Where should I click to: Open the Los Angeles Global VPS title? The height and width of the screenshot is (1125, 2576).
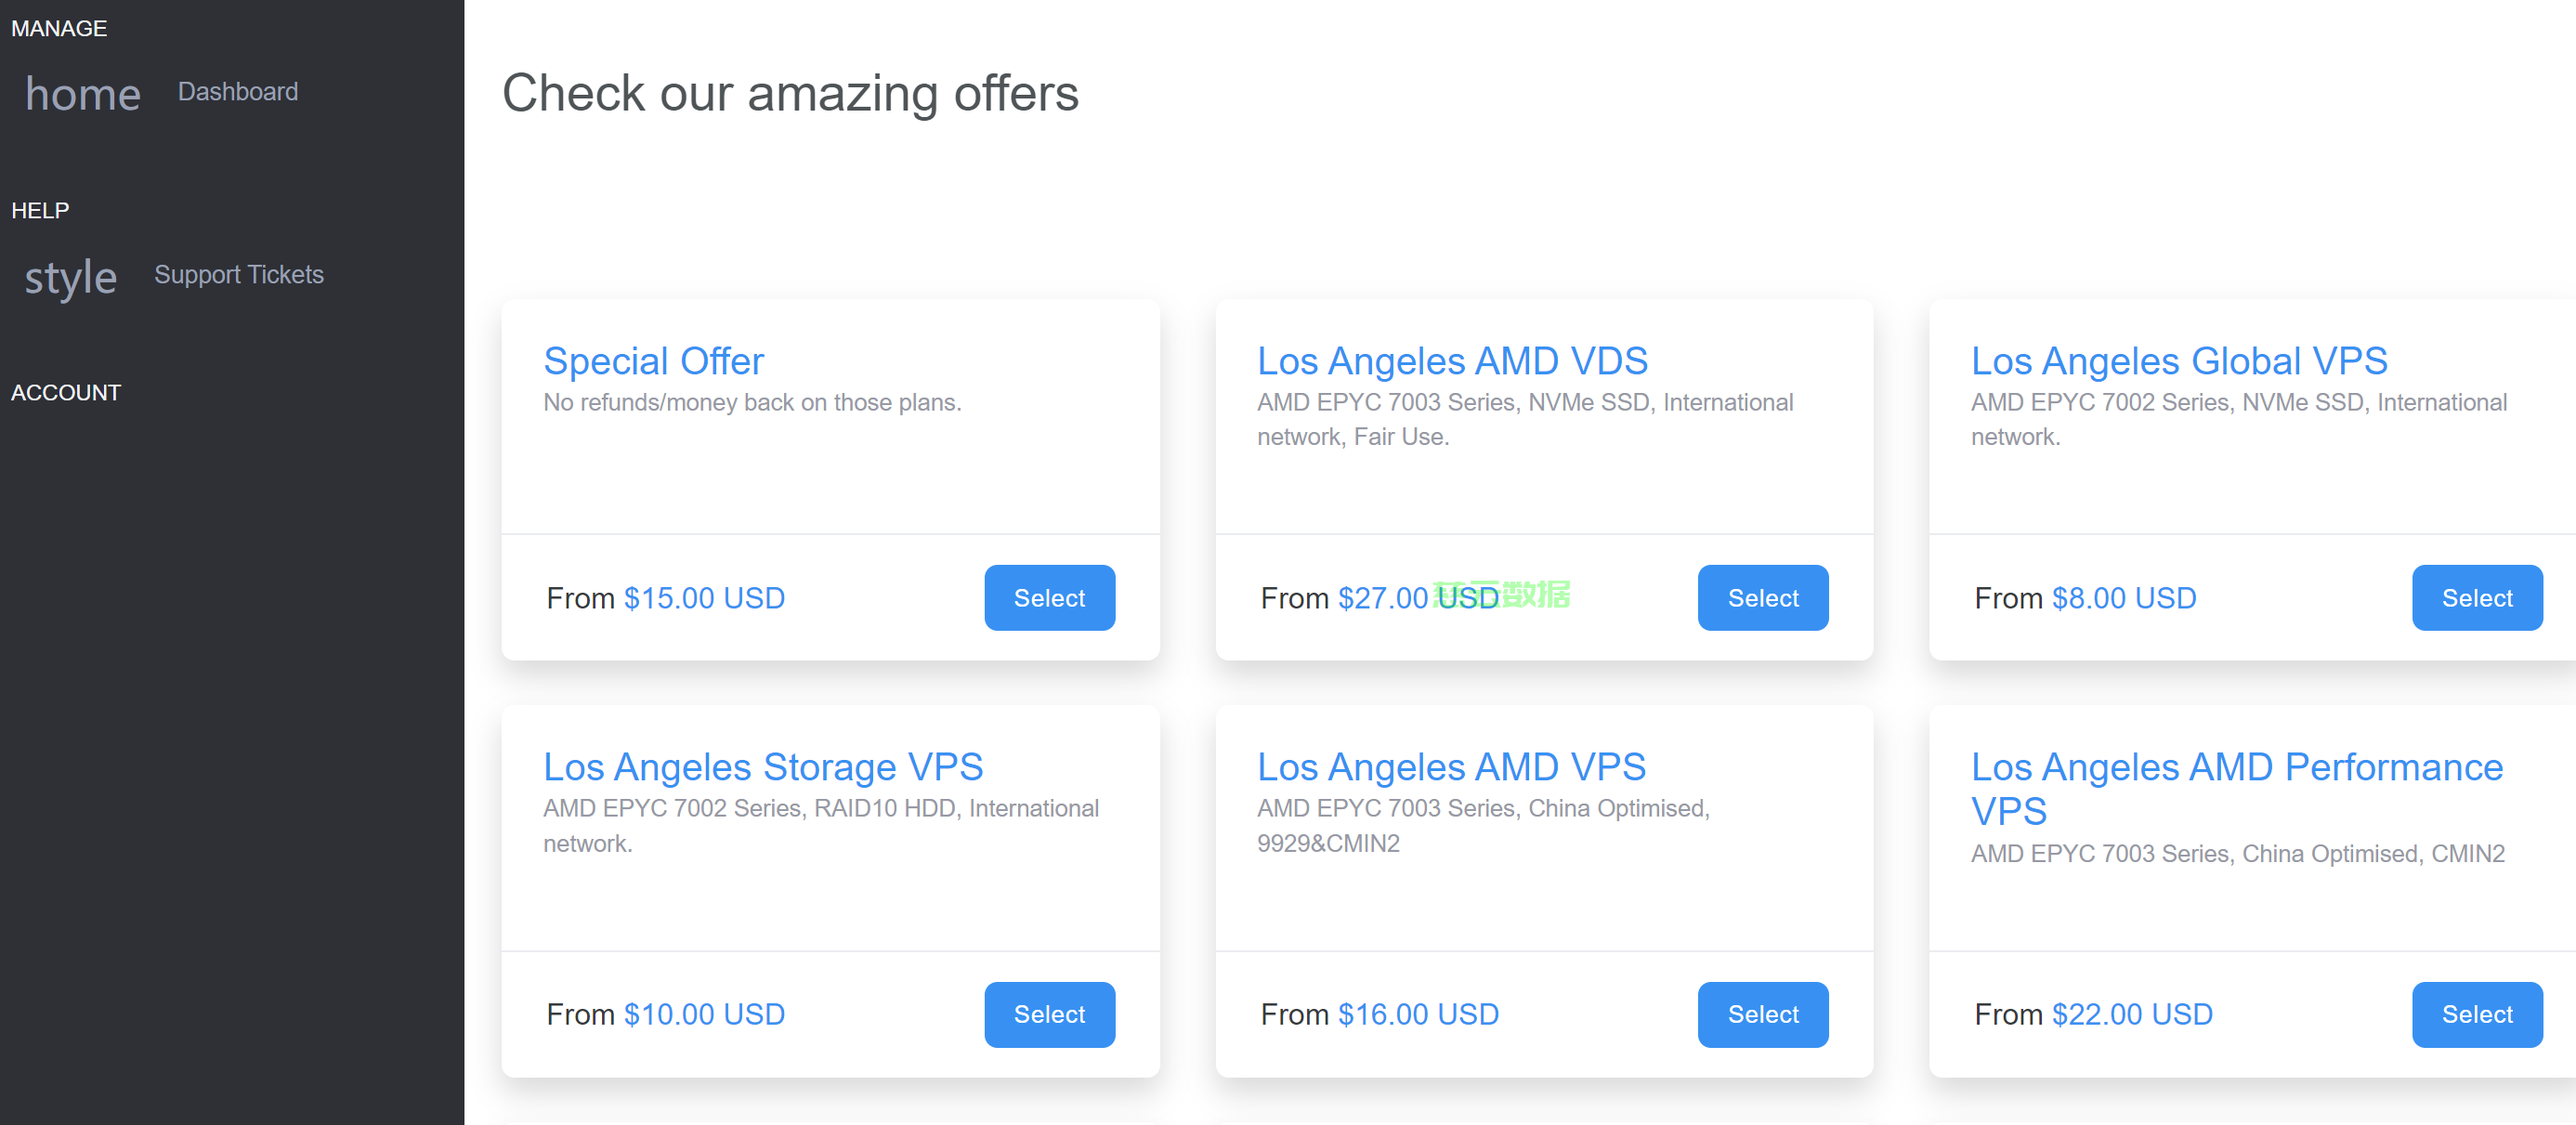(x=2179, y=361)
